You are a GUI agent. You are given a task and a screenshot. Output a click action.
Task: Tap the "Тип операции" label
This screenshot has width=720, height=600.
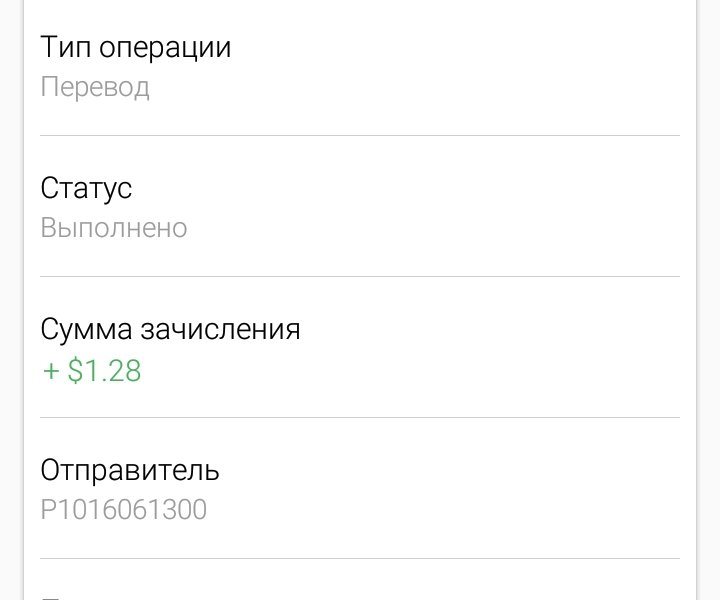click(135, 47)
